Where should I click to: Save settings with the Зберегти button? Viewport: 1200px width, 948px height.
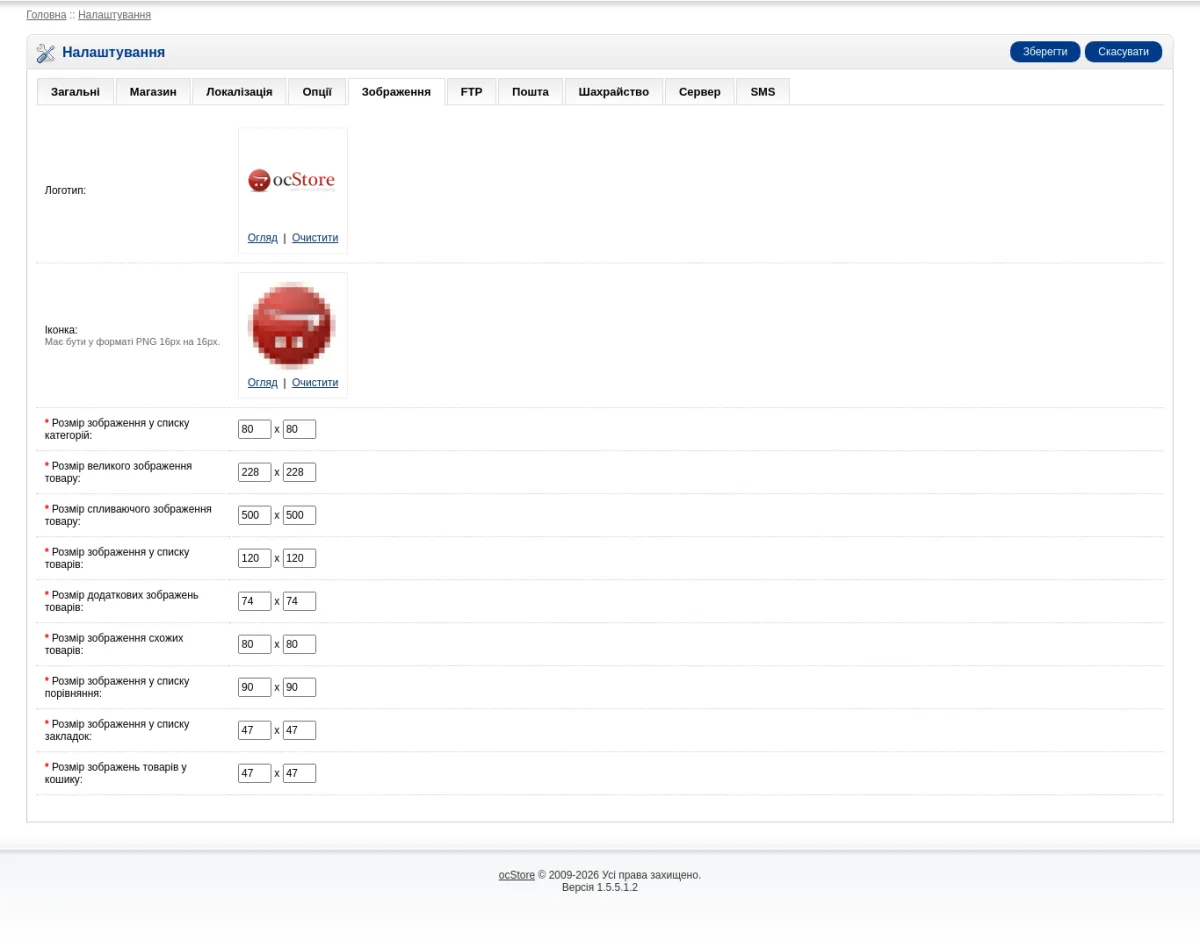tap(1045, 52)
